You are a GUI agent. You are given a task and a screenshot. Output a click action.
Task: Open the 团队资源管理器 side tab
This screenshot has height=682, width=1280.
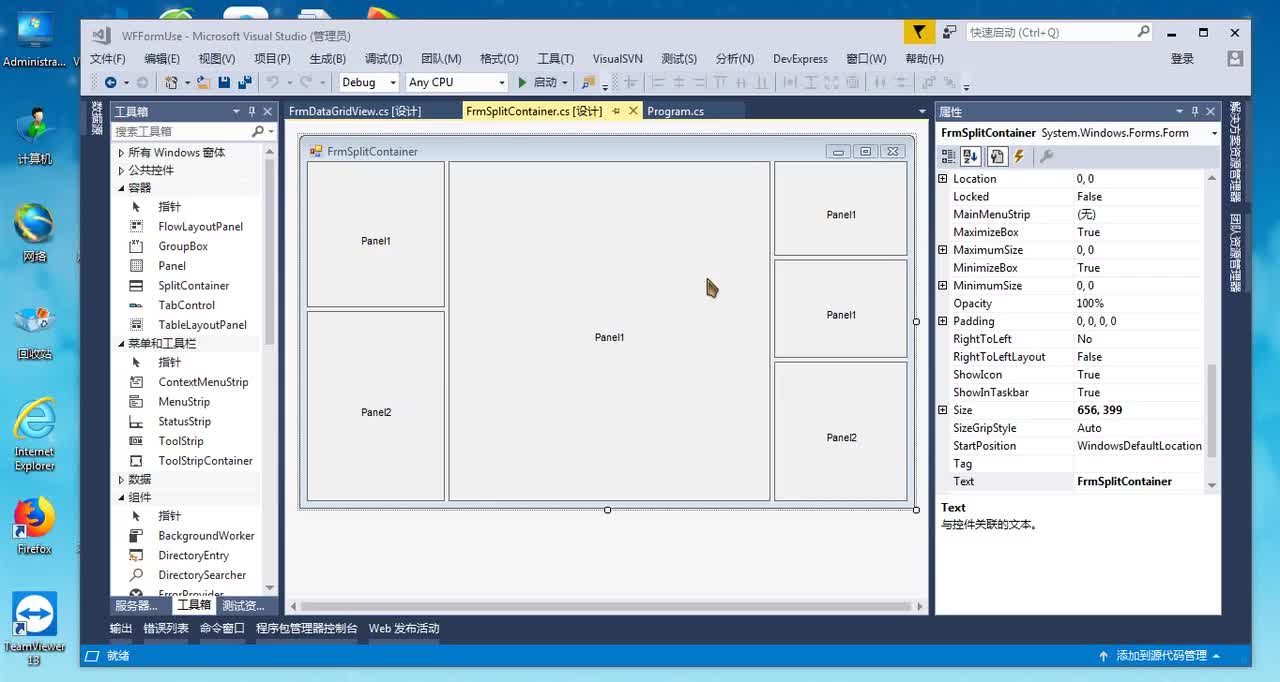click(x=1236, y=253)
